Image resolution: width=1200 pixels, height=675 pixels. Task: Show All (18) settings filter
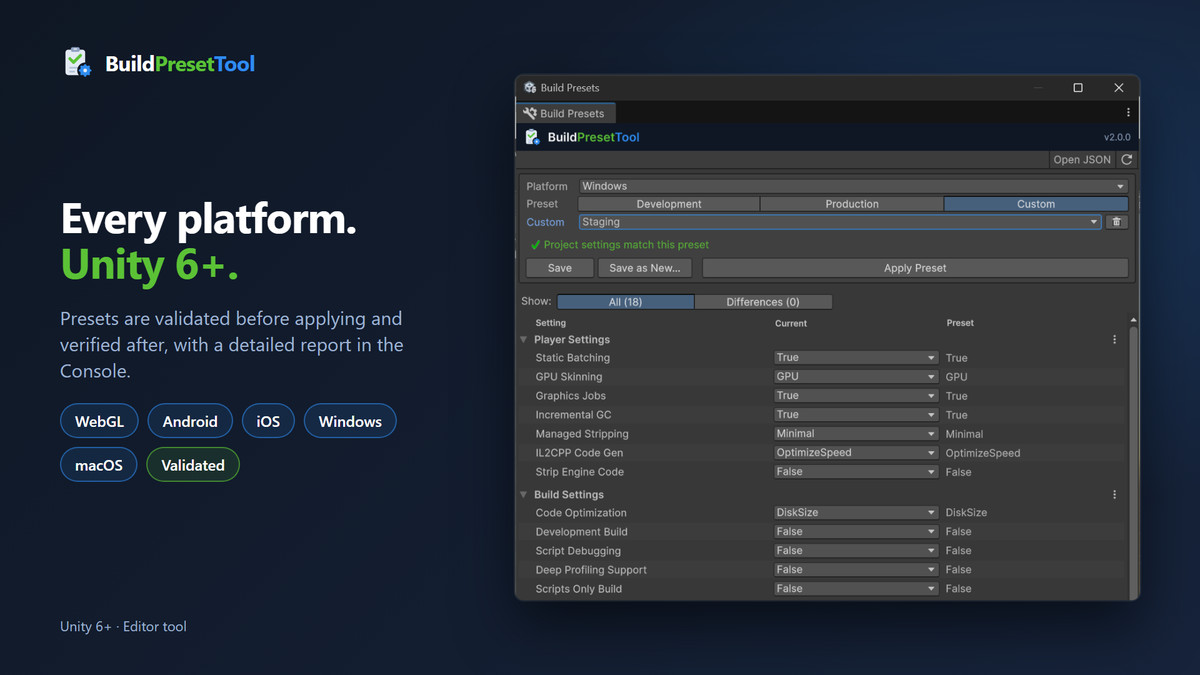[x=625, y=302]
